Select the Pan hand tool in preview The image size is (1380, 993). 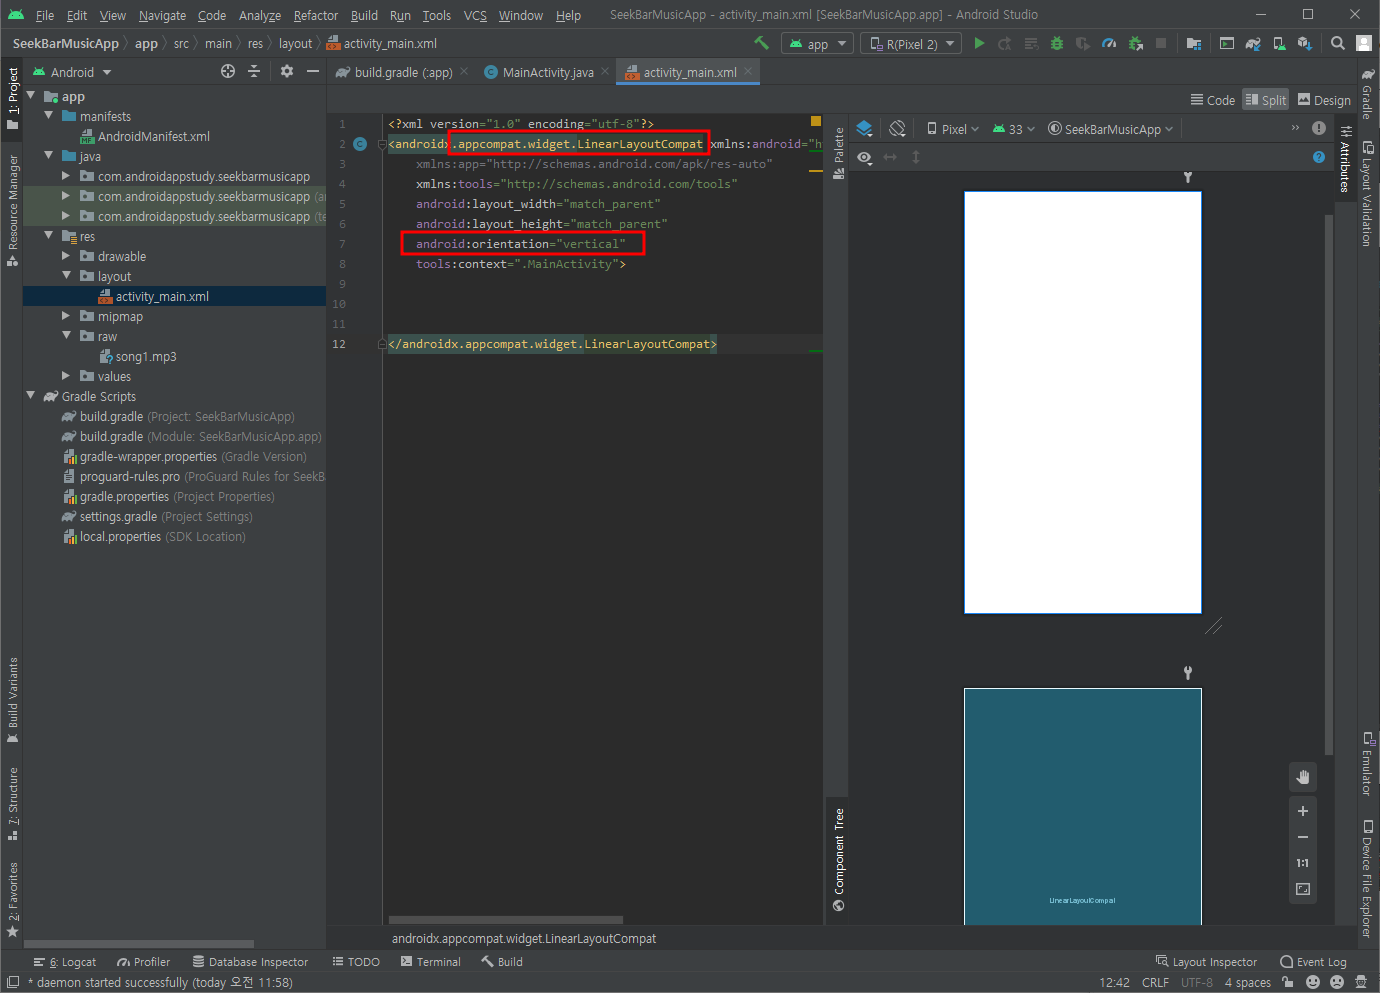(1303, 777)
